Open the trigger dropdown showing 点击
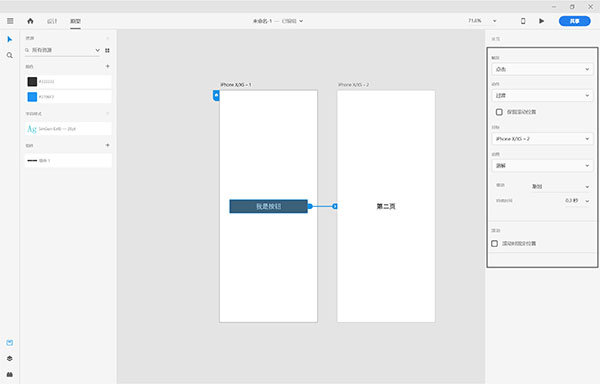Viewport: 600px width, 384px height. [542, 69]
